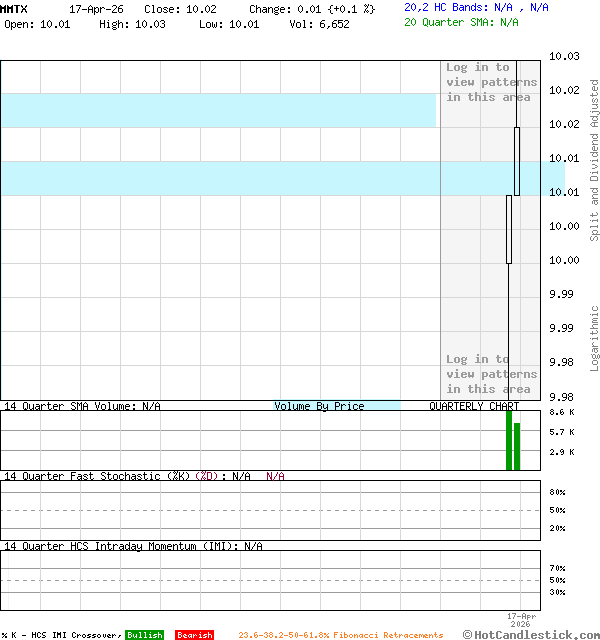
Task: Click the lower candlestick body near 10.00
Action: [x=509, y=229]
